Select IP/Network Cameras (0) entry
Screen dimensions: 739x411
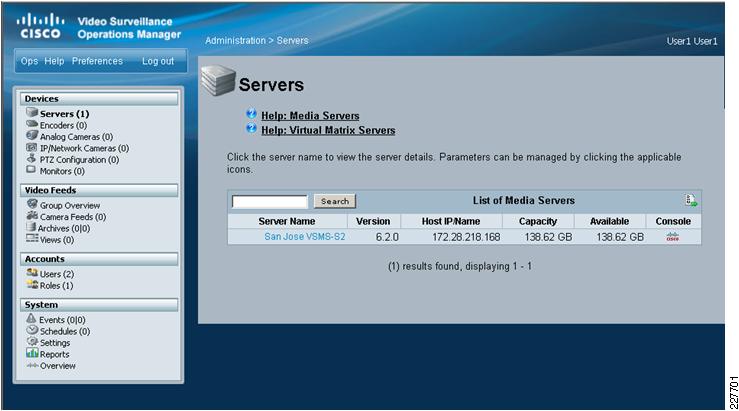(84, 148)
